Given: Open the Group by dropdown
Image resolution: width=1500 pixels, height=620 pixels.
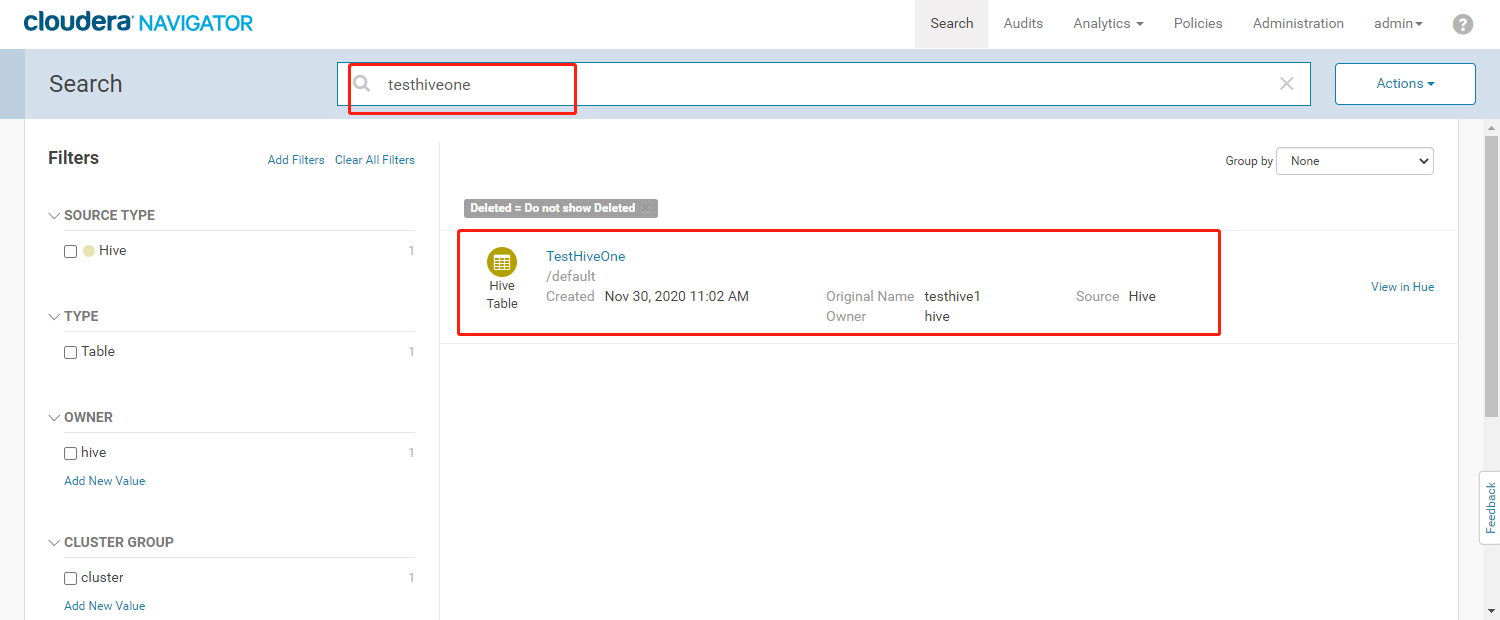Looking at the screenshot, I should 1355,161.
